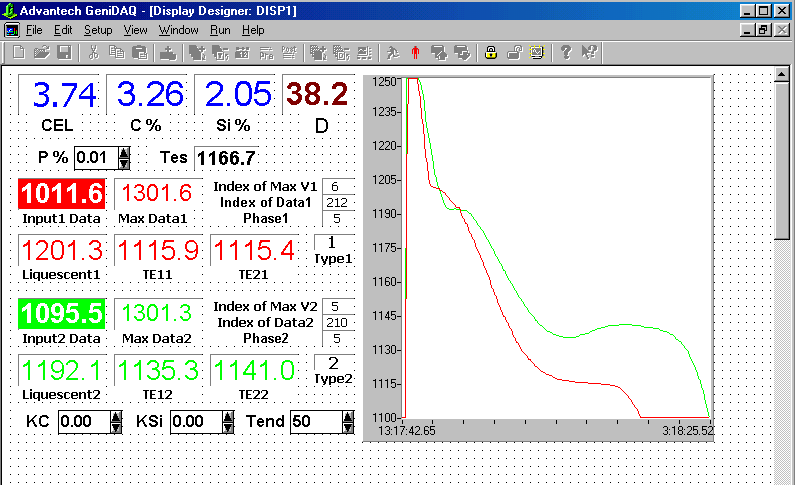This screenshot has height=485, width=795.
Task: Click the 'Post' script toolbar icon
Action: click(x=289, y=52)
